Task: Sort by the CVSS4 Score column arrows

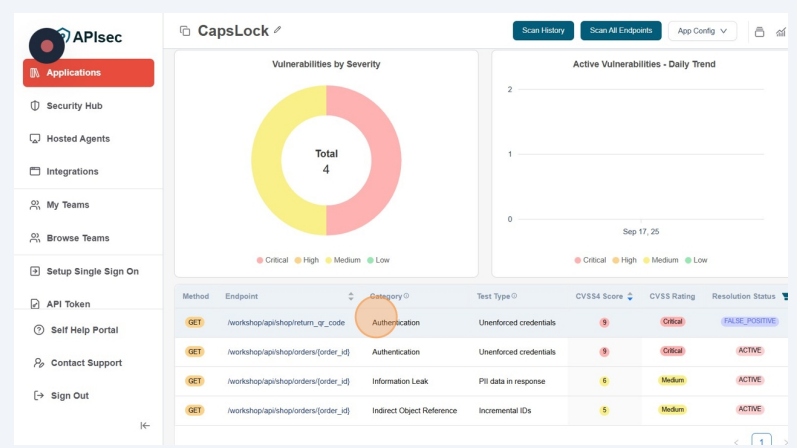Action: coord(630,296)
